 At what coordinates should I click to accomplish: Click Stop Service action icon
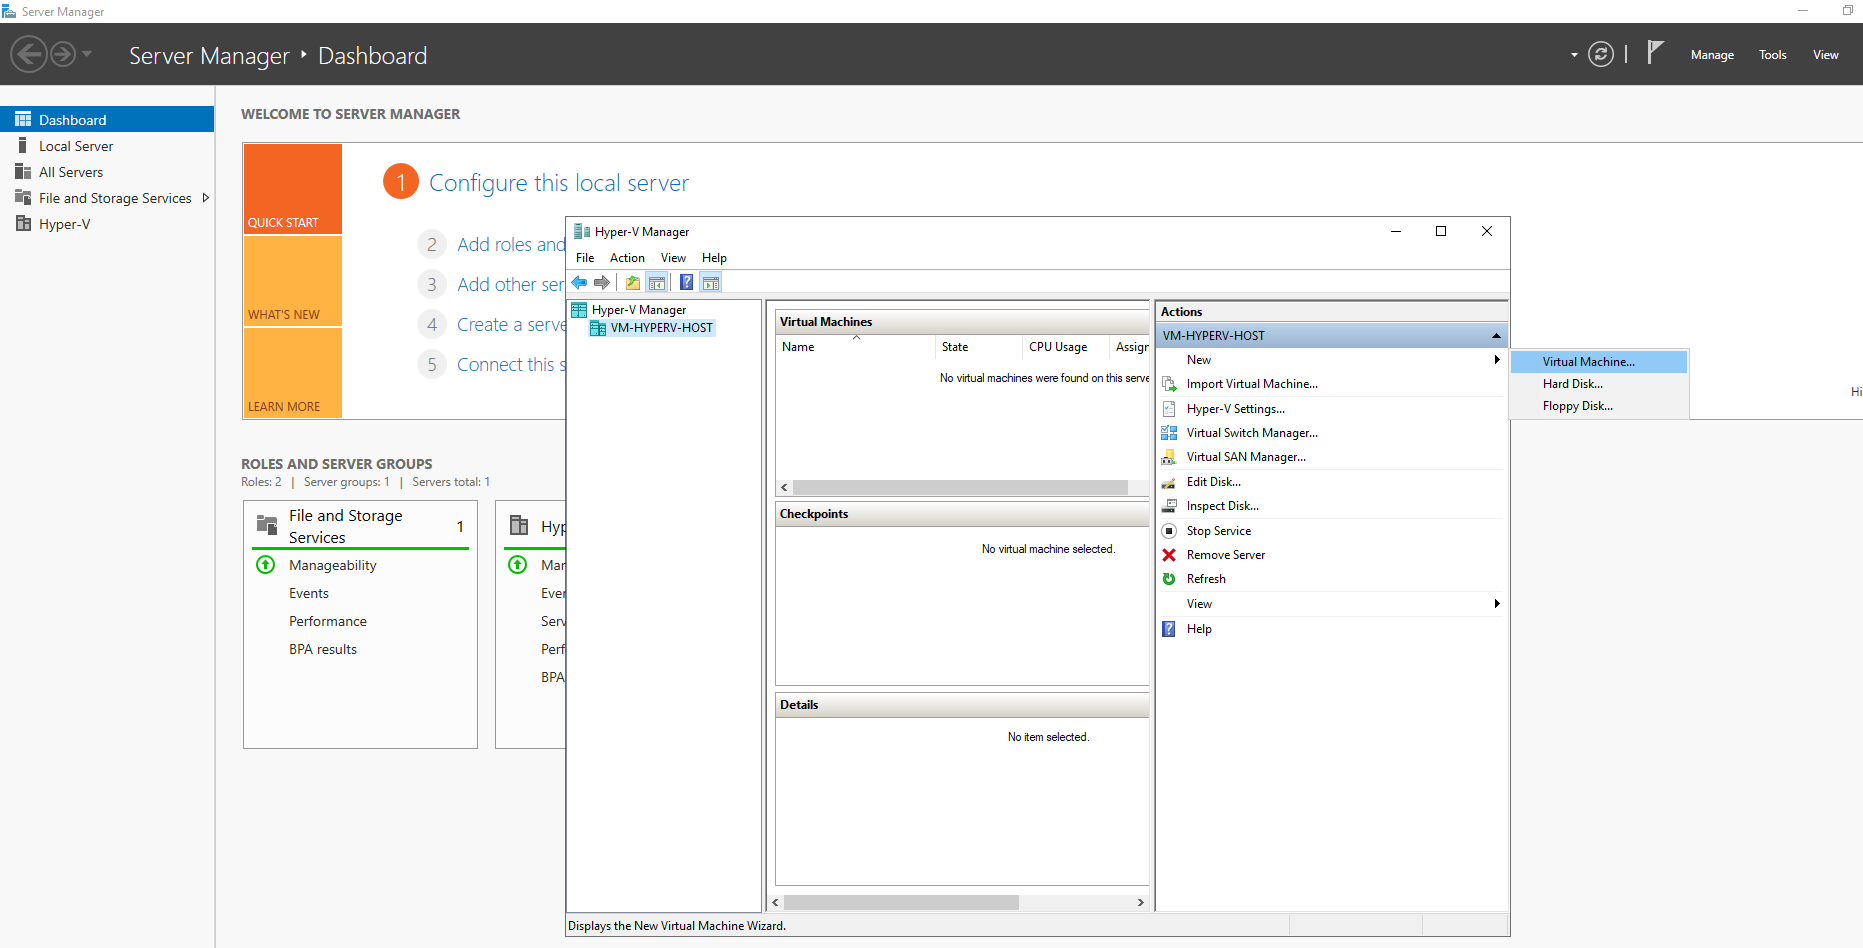1169,531
